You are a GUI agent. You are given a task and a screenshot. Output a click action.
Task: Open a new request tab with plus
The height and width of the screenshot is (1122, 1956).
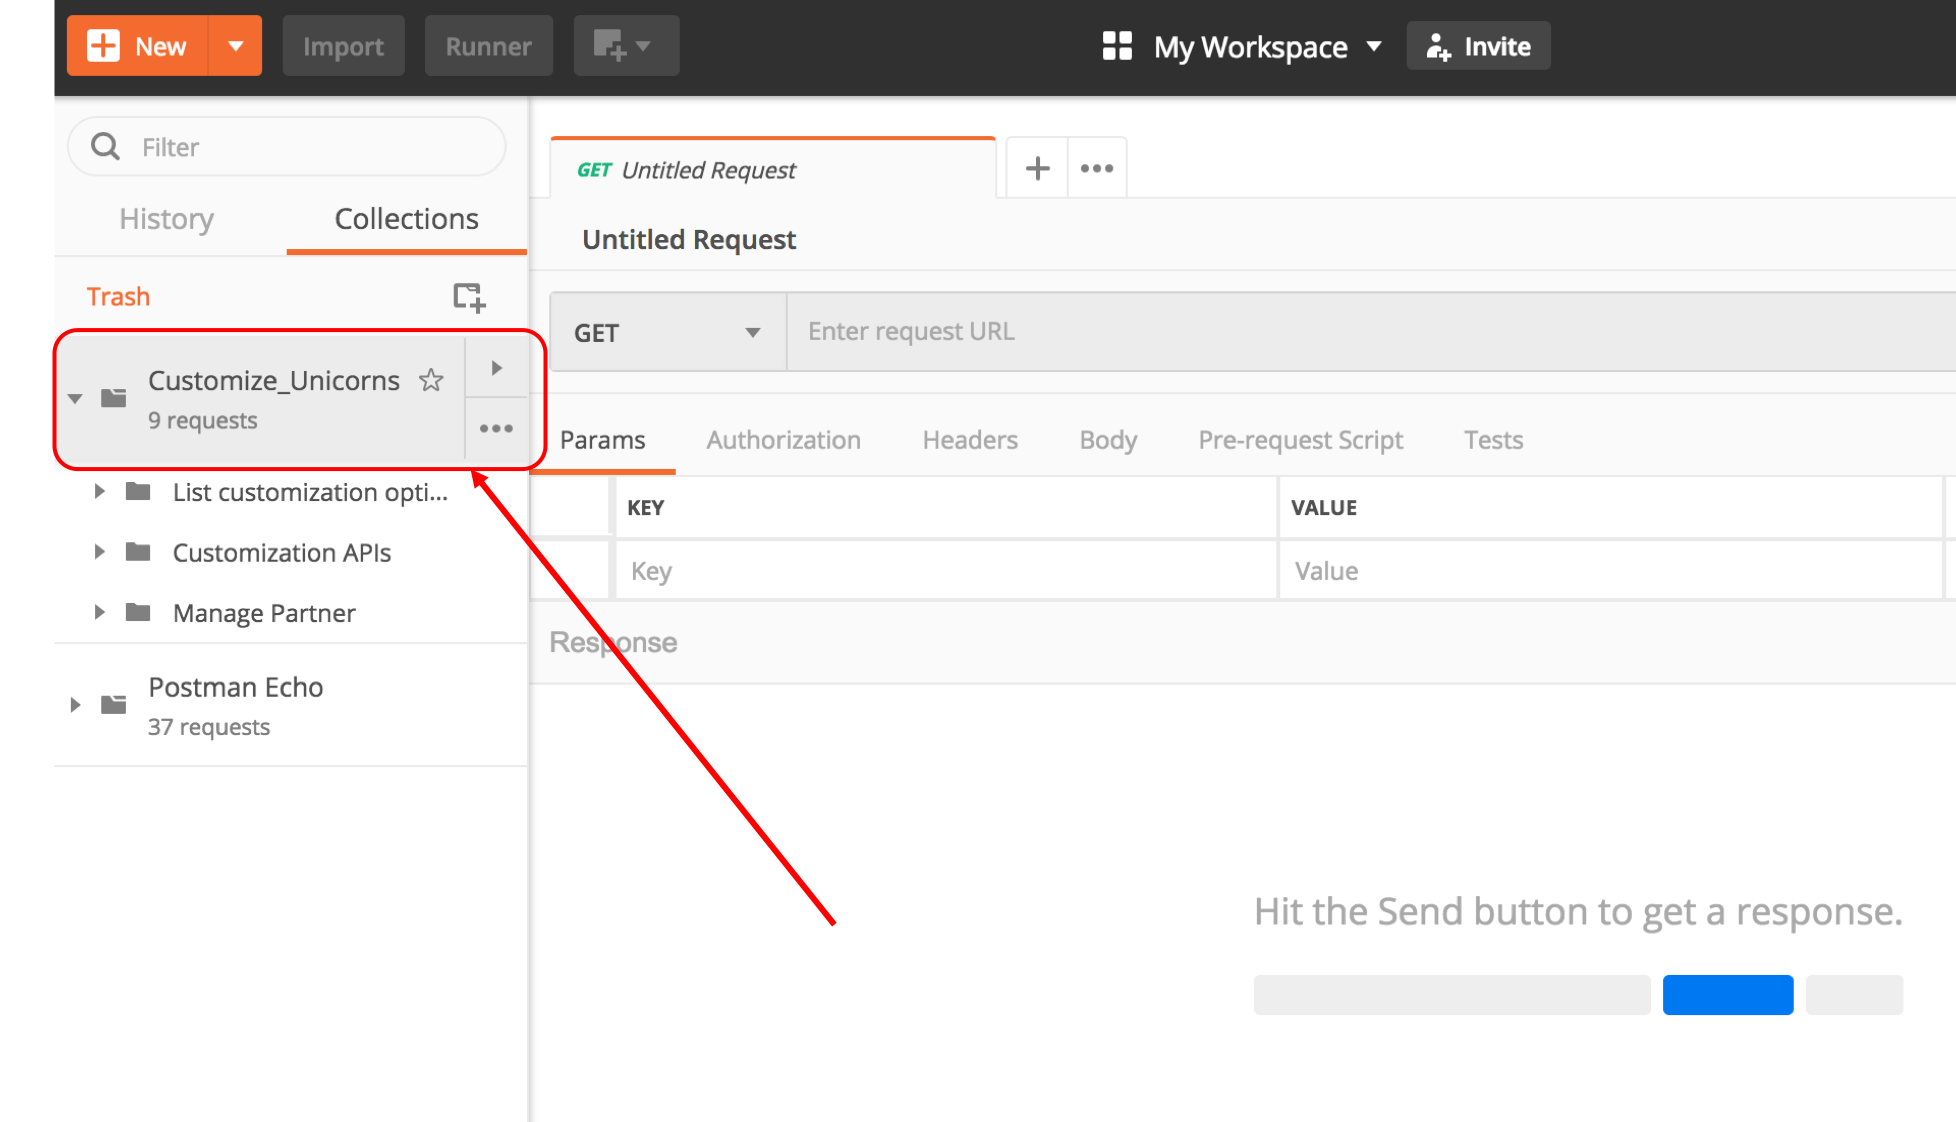[x=1037, y=168]
